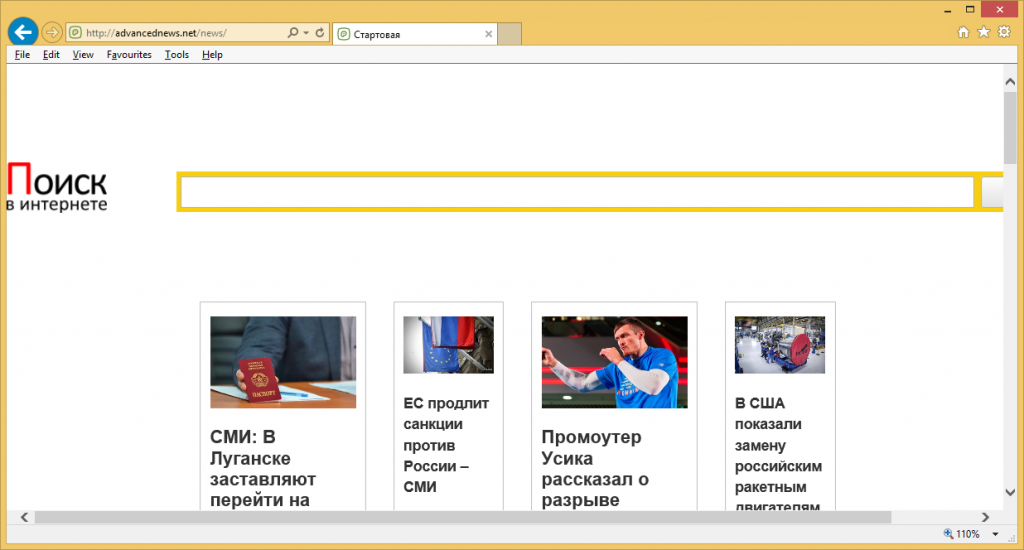Open the ЕС продлит санкции article link
This screenshot has width=1024, height=550.
(x=446, y=445)
